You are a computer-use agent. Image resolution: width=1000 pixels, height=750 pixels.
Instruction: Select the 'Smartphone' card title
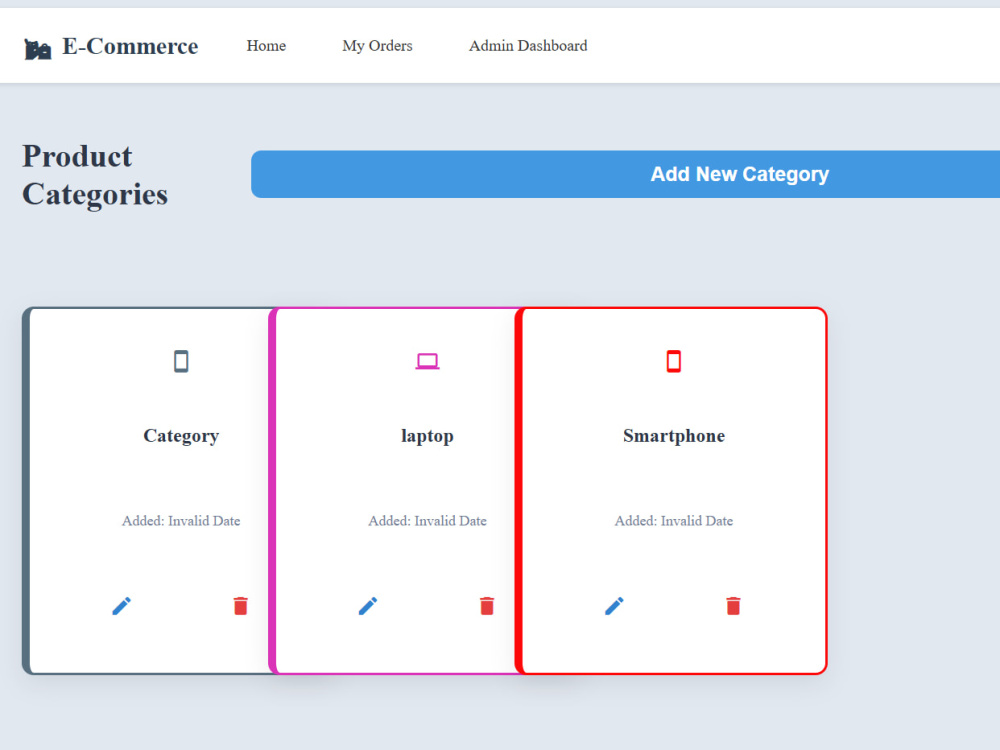tap(674, 436)
